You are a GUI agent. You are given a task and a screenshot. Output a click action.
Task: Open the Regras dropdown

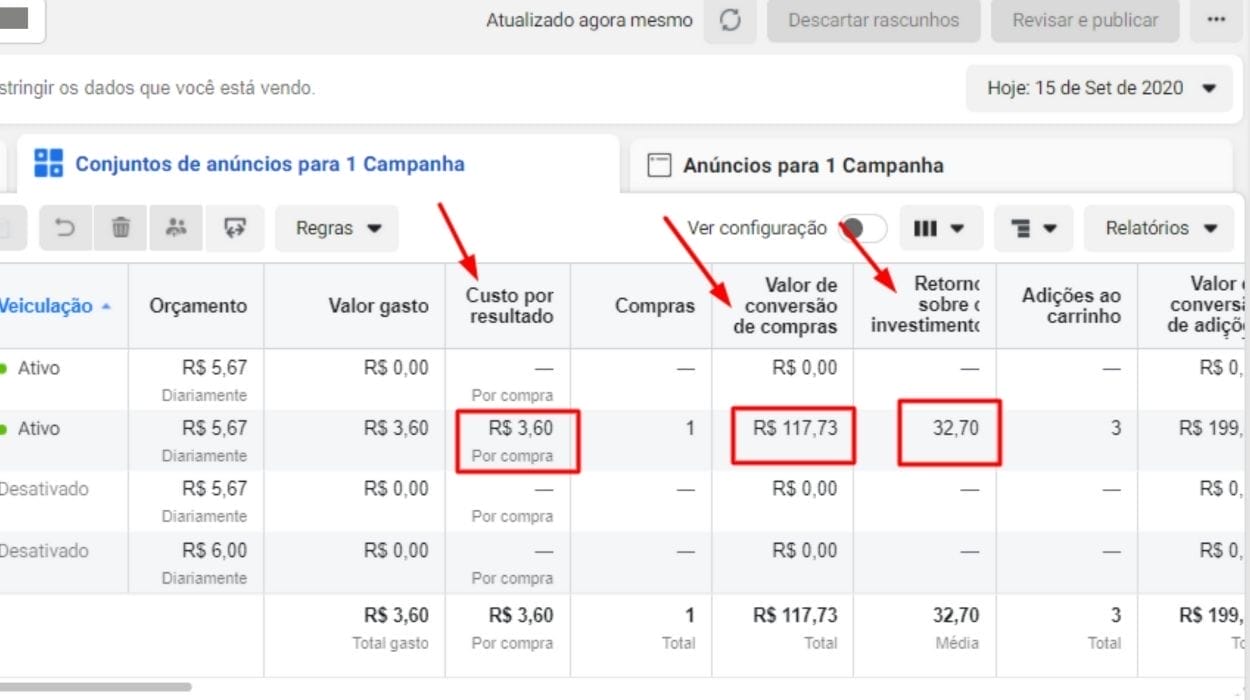[337, 228]
